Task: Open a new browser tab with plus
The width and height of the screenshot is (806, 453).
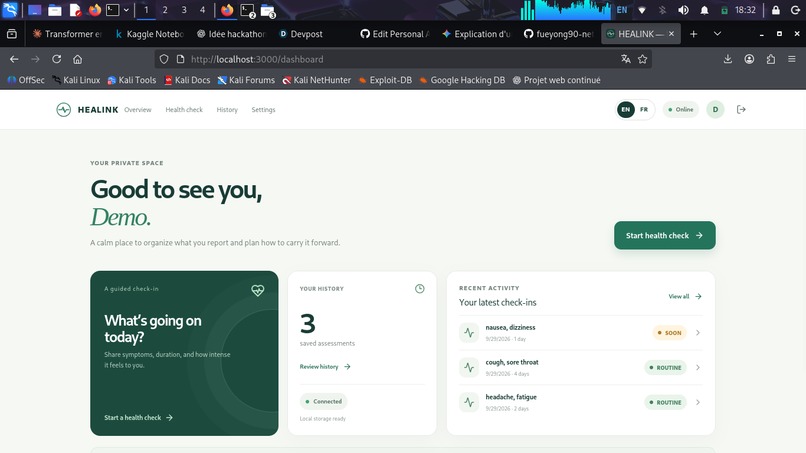Action: (693, 34)
